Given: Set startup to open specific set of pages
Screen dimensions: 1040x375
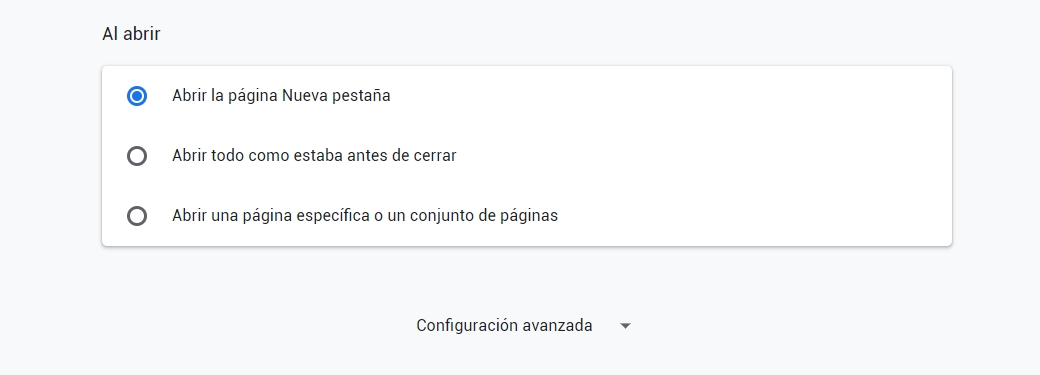Looking at the screenshot, I should point(137,216).
